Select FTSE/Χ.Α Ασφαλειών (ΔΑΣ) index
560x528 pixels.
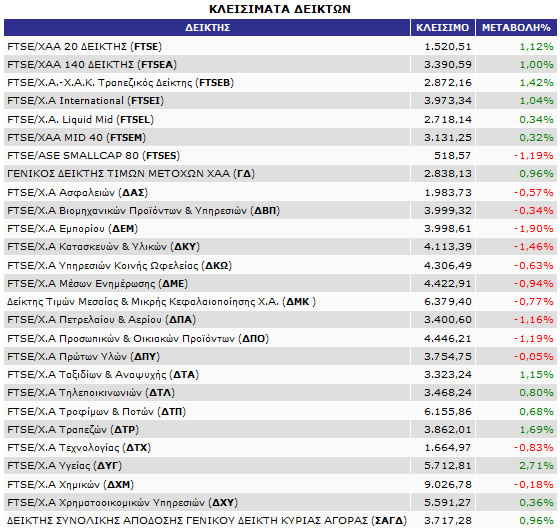click(78, 193)
